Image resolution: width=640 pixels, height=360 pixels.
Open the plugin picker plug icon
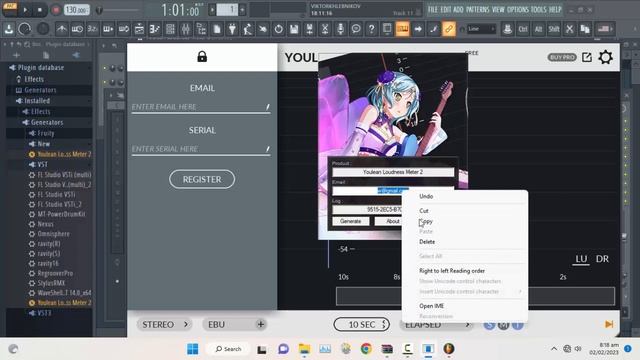tap(232, 29)
